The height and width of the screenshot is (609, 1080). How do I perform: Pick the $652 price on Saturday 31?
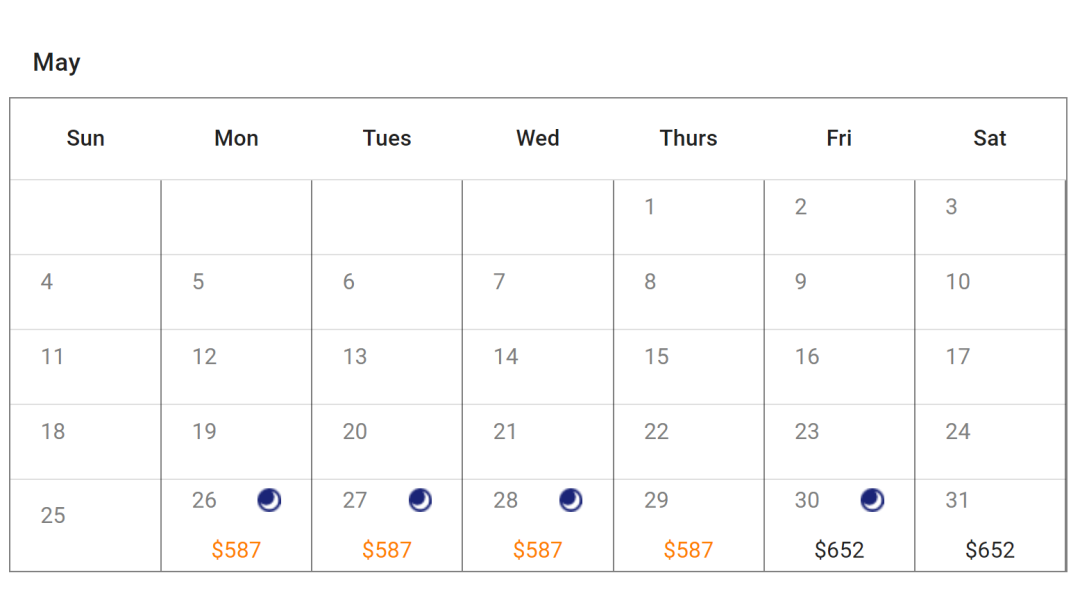point(990,550)
